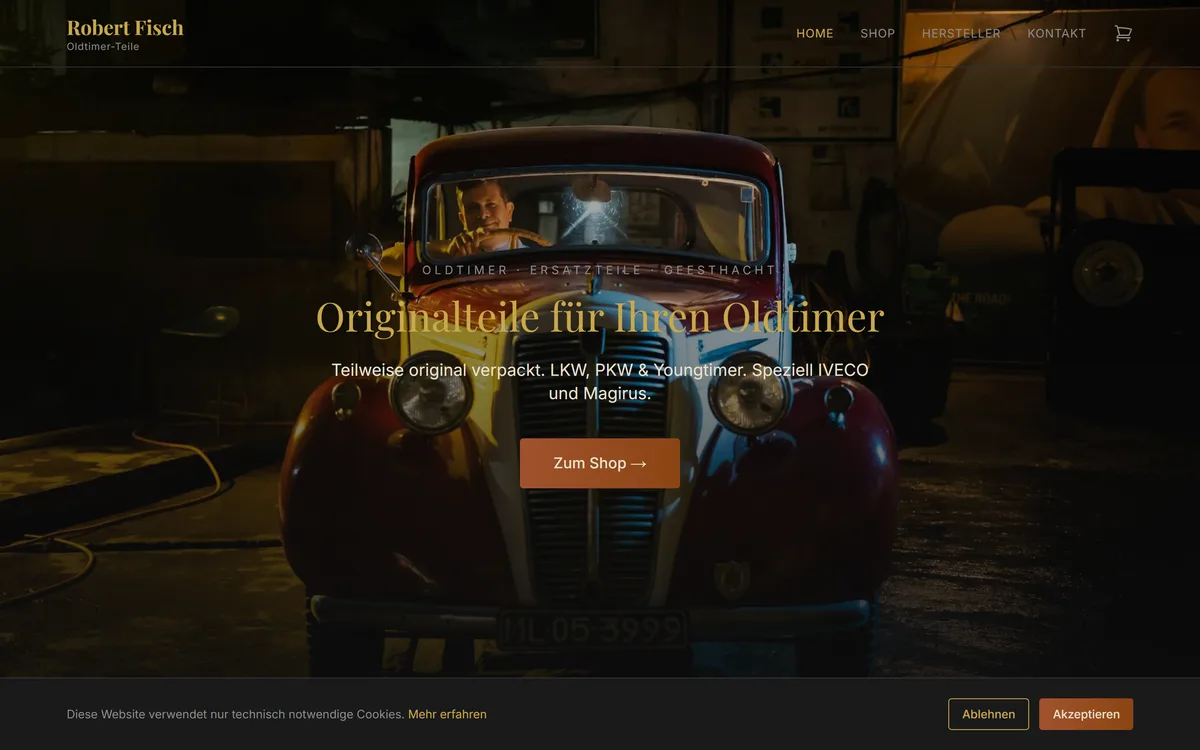
Task: Click the Oldtimer-Teile tagline under logo
Action: 103,47
